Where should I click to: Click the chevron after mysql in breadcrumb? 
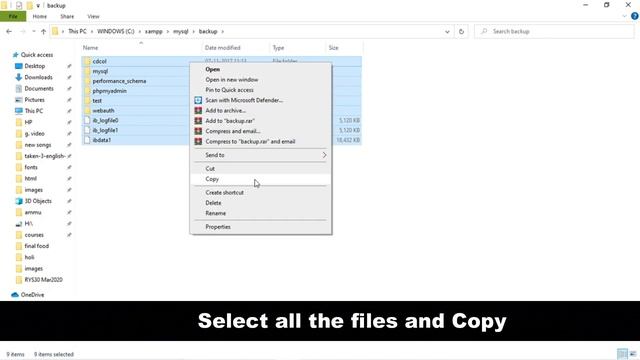pos(193,31)
